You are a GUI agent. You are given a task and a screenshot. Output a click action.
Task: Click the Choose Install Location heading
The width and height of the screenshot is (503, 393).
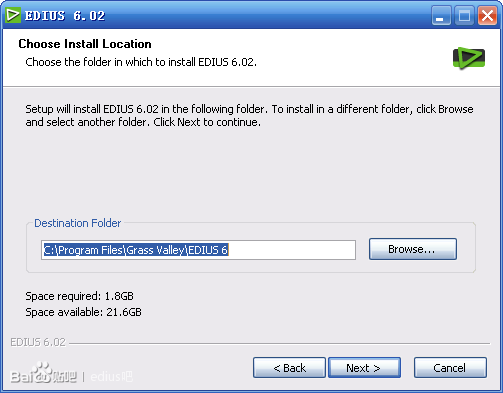85,44
